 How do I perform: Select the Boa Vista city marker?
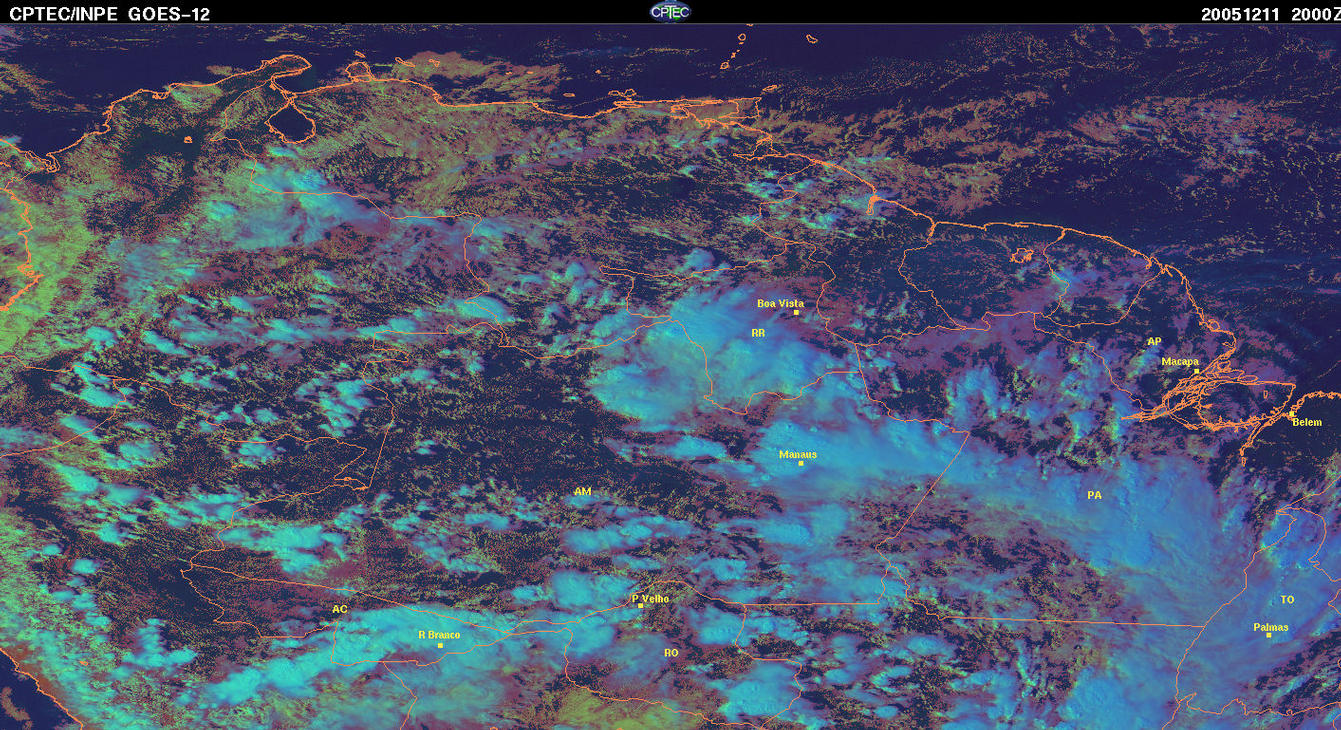(796, 312)
